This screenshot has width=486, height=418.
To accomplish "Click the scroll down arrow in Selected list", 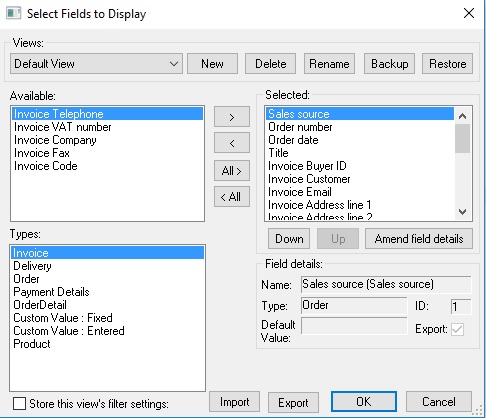I will click(x=462, y=212).
